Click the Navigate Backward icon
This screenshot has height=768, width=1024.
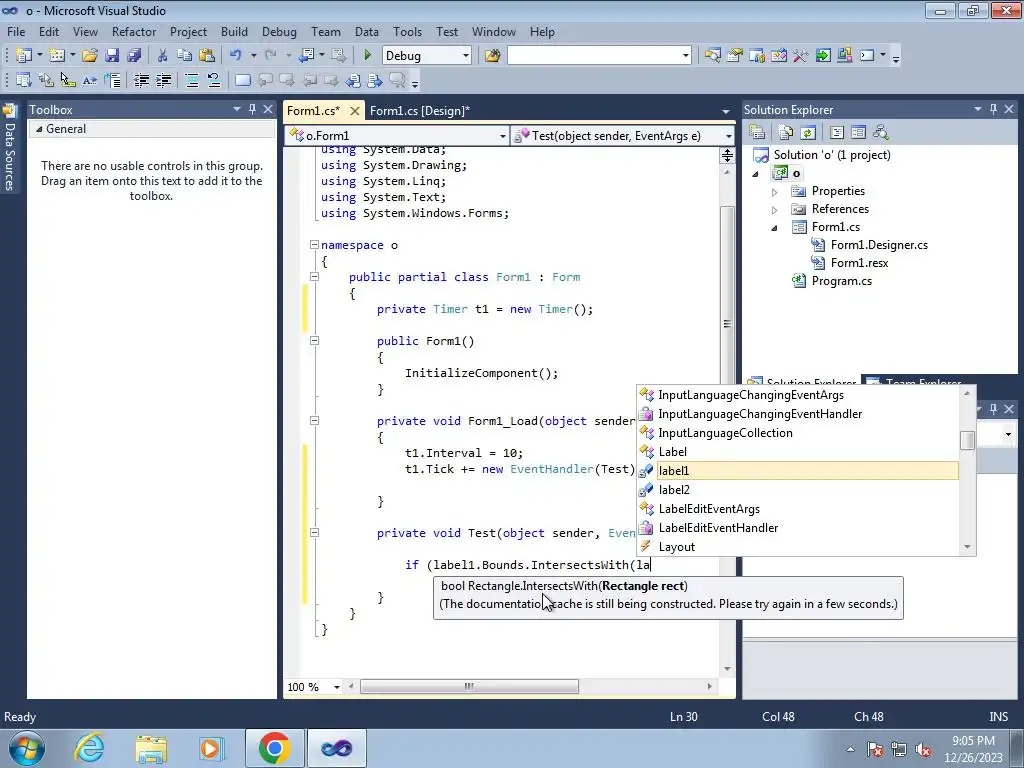click(x=306, y=56)
